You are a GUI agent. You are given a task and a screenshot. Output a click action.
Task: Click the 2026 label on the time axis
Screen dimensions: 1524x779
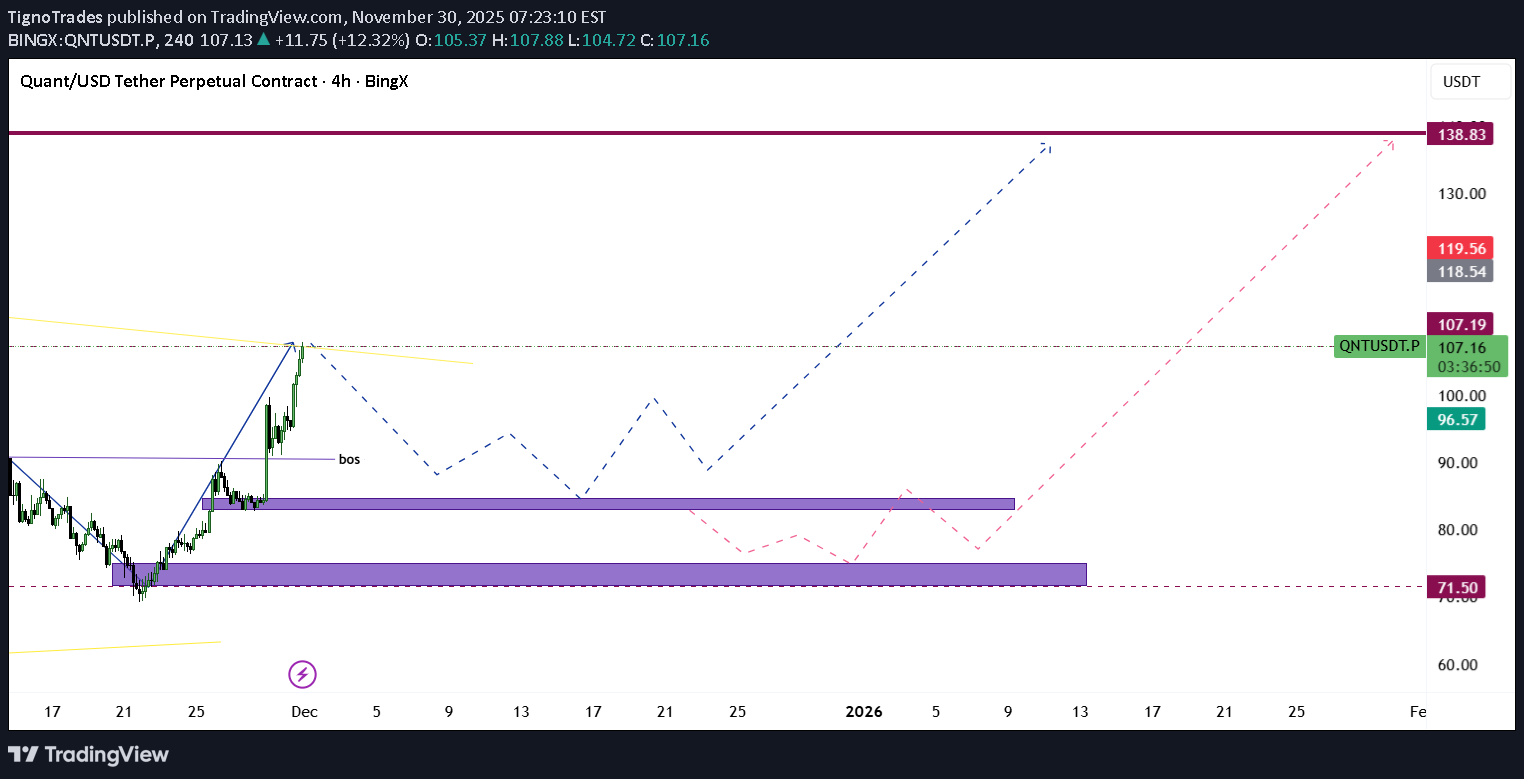coord(863,711)
